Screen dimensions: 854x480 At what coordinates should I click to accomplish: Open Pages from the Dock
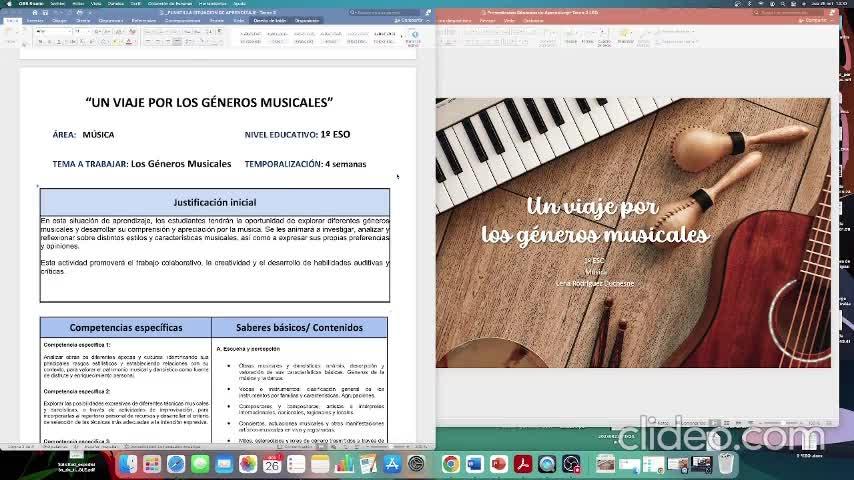point(368,464)
